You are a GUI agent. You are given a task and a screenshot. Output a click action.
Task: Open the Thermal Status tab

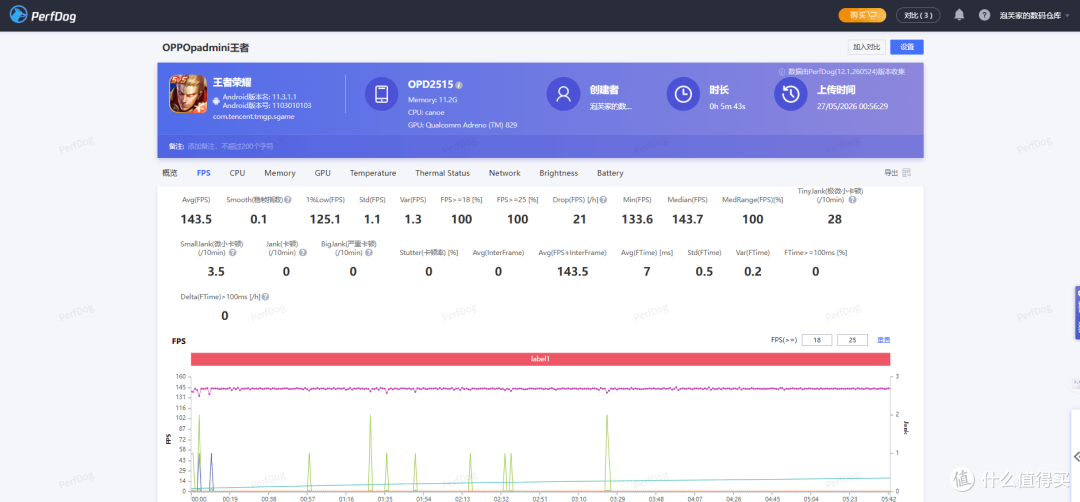442,174
